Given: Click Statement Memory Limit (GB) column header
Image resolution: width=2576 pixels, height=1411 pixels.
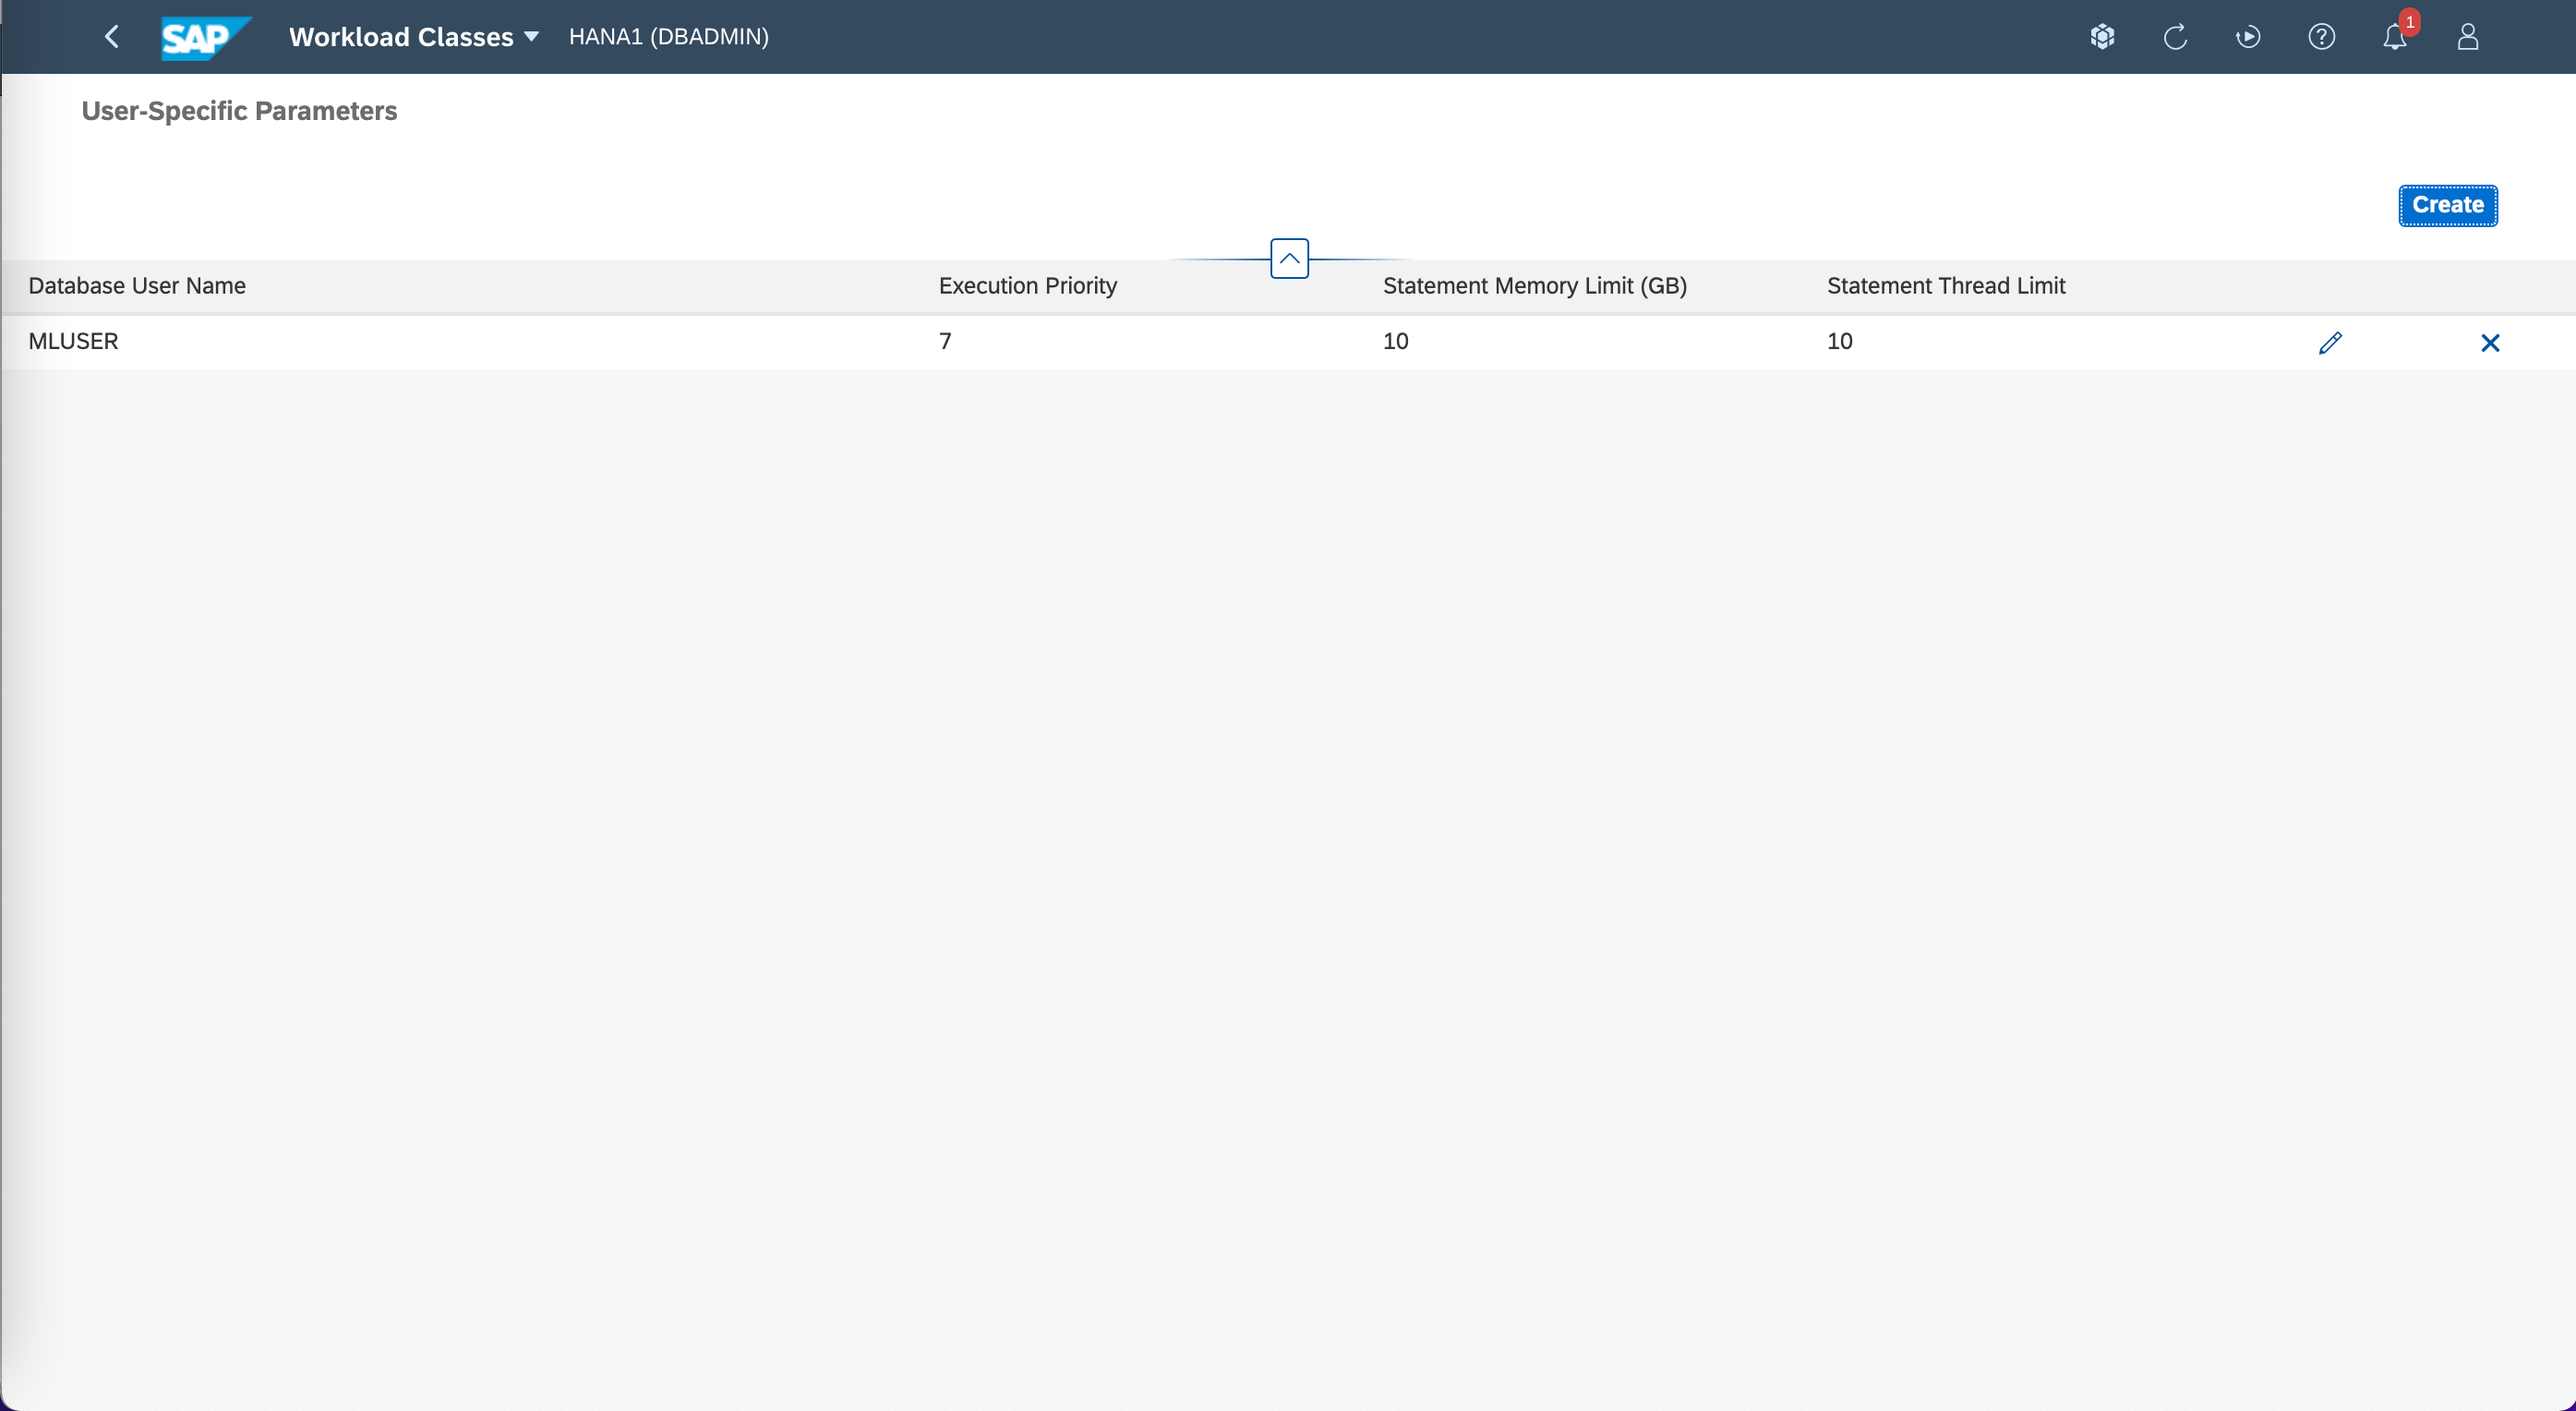Looking at the screenshot, I should tap(1534, 286).
